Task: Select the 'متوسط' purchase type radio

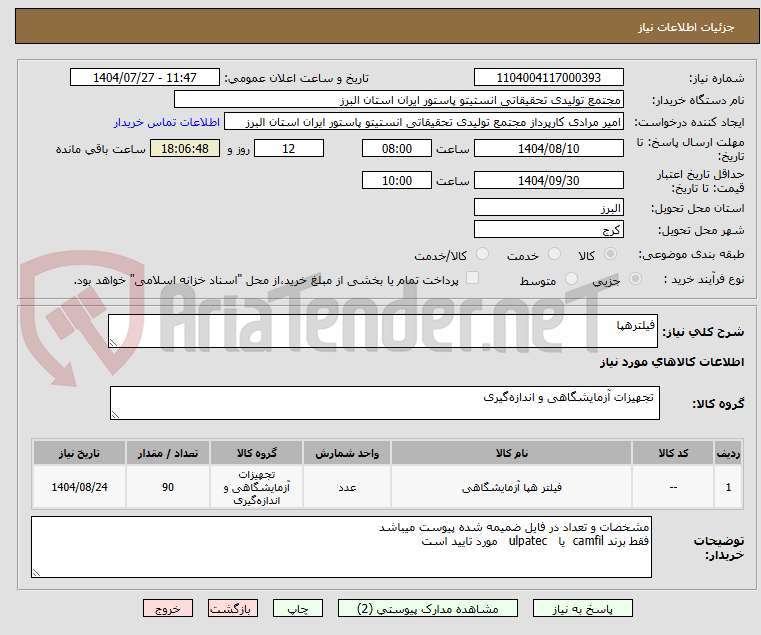Action: (571, 279)
